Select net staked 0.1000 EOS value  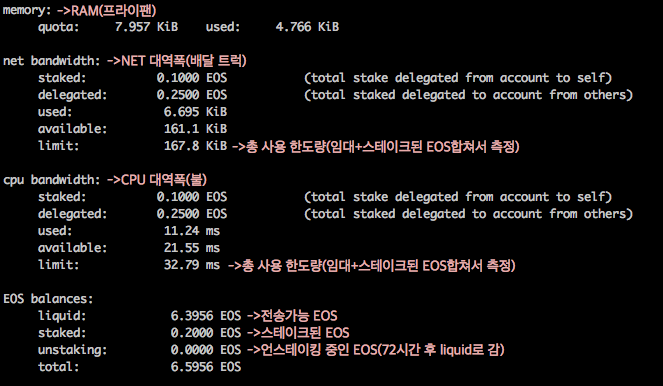[x=192, y=78]
